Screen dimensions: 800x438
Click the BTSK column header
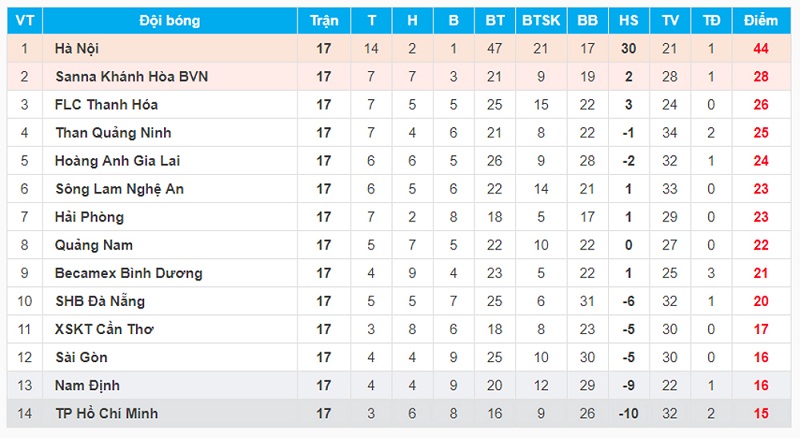(541, 21)
